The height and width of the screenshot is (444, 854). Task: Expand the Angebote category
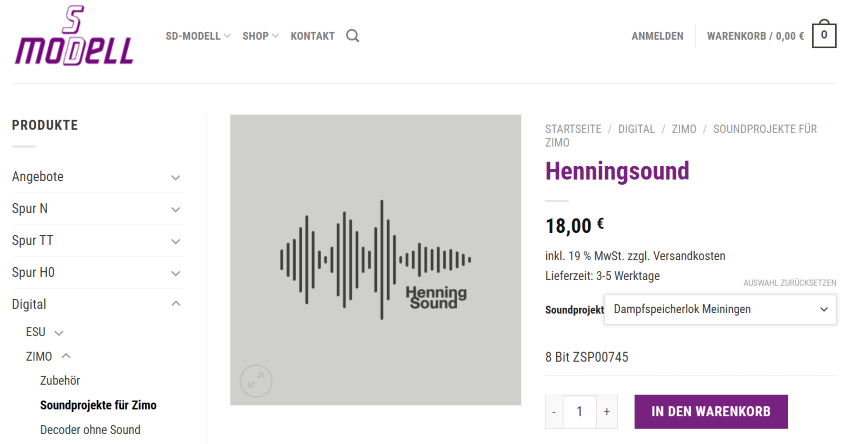(x=176, y=177)
